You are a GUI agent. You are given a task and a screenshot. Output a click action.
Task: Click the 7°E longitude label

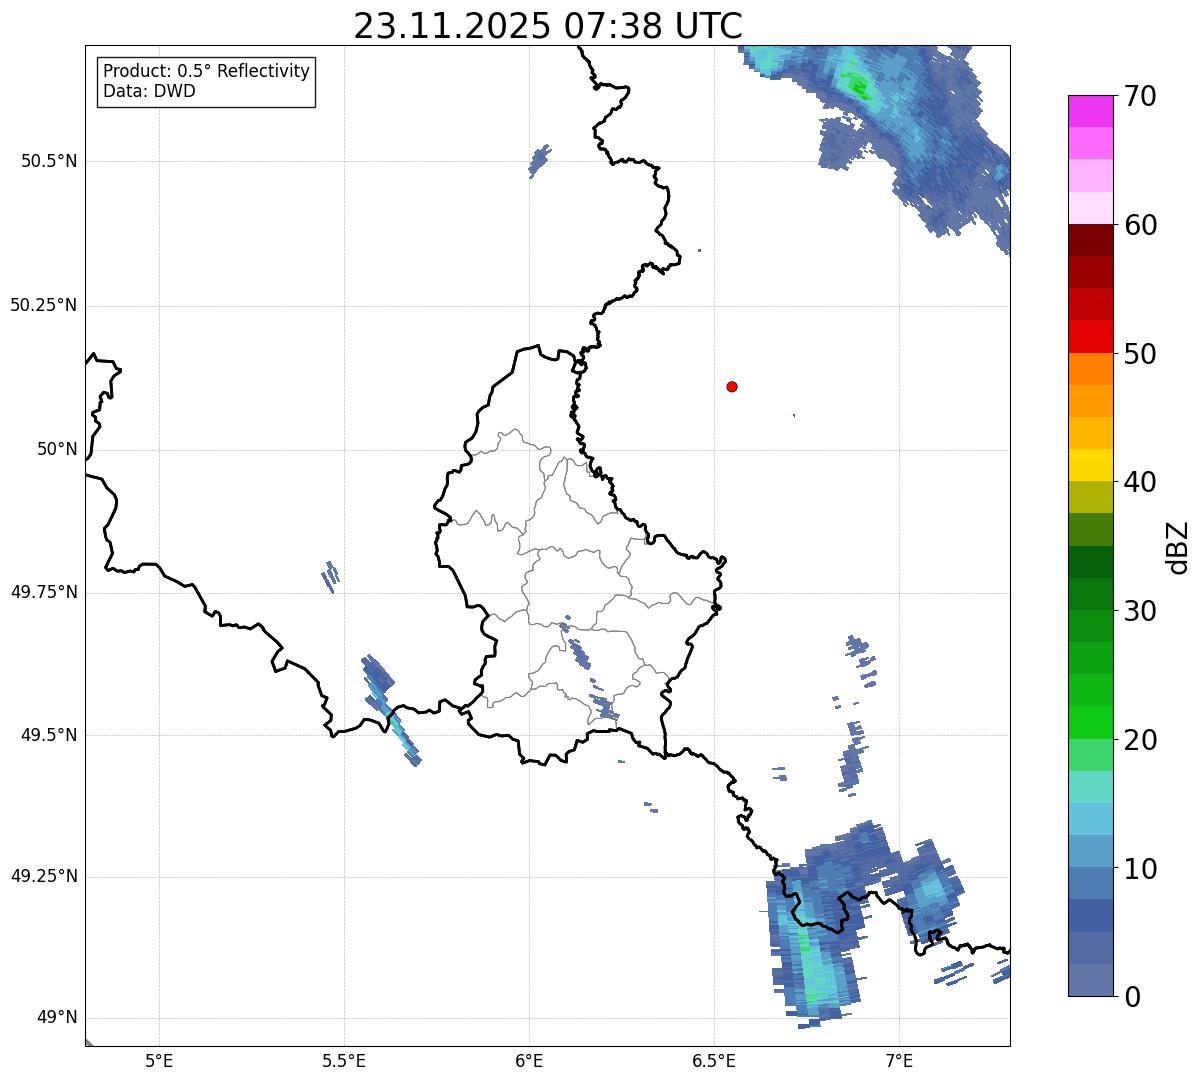coord(899,1060)
